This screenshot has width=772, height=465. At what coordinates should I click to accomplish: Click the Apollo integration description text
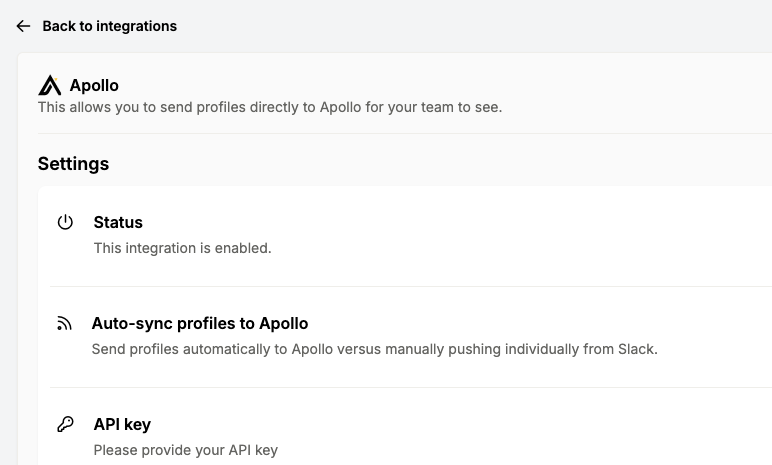pyautogui.click(x=269, y=106)
